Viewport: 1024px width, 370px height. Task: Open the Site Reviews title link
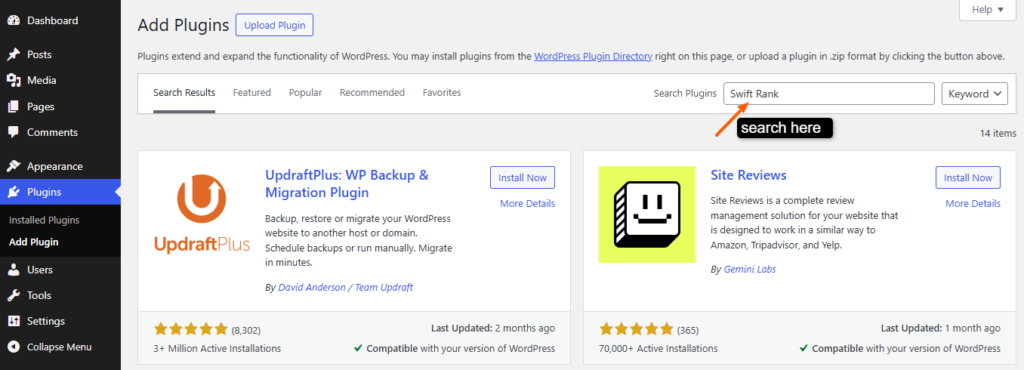[748, 176]
